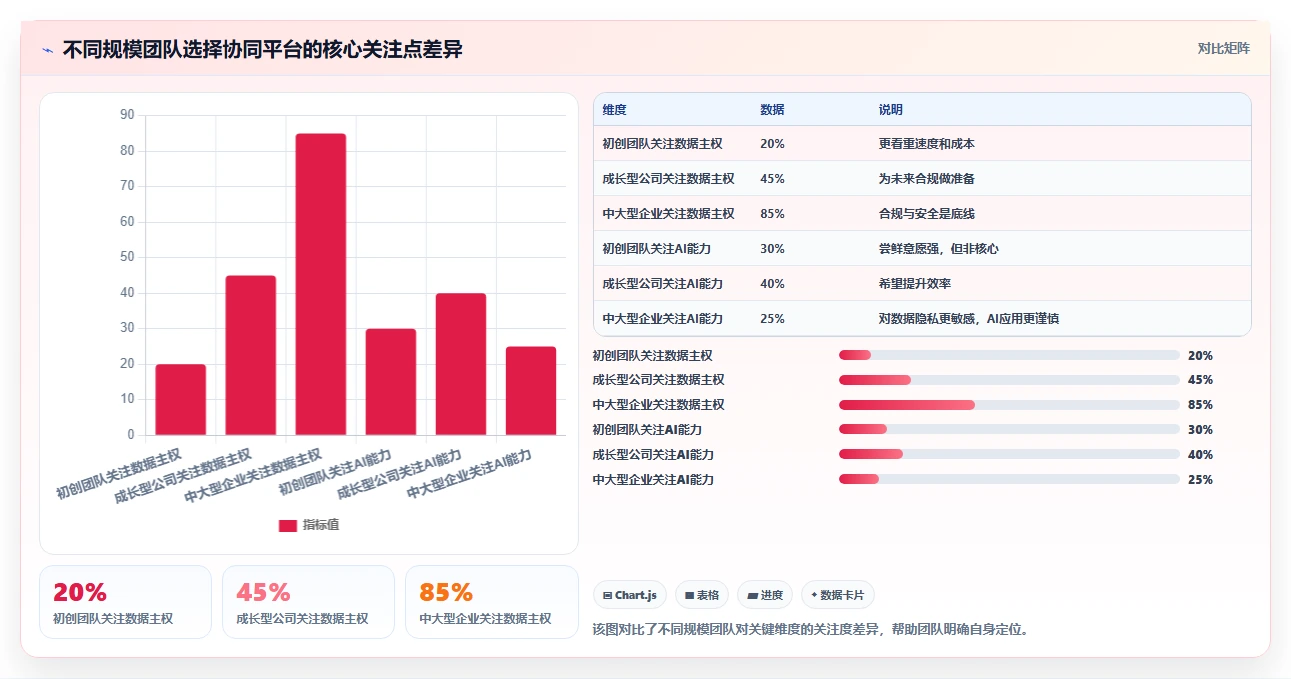Click table cell 更看重速度和成本
Screen dimensions: 1291x679
927,144
